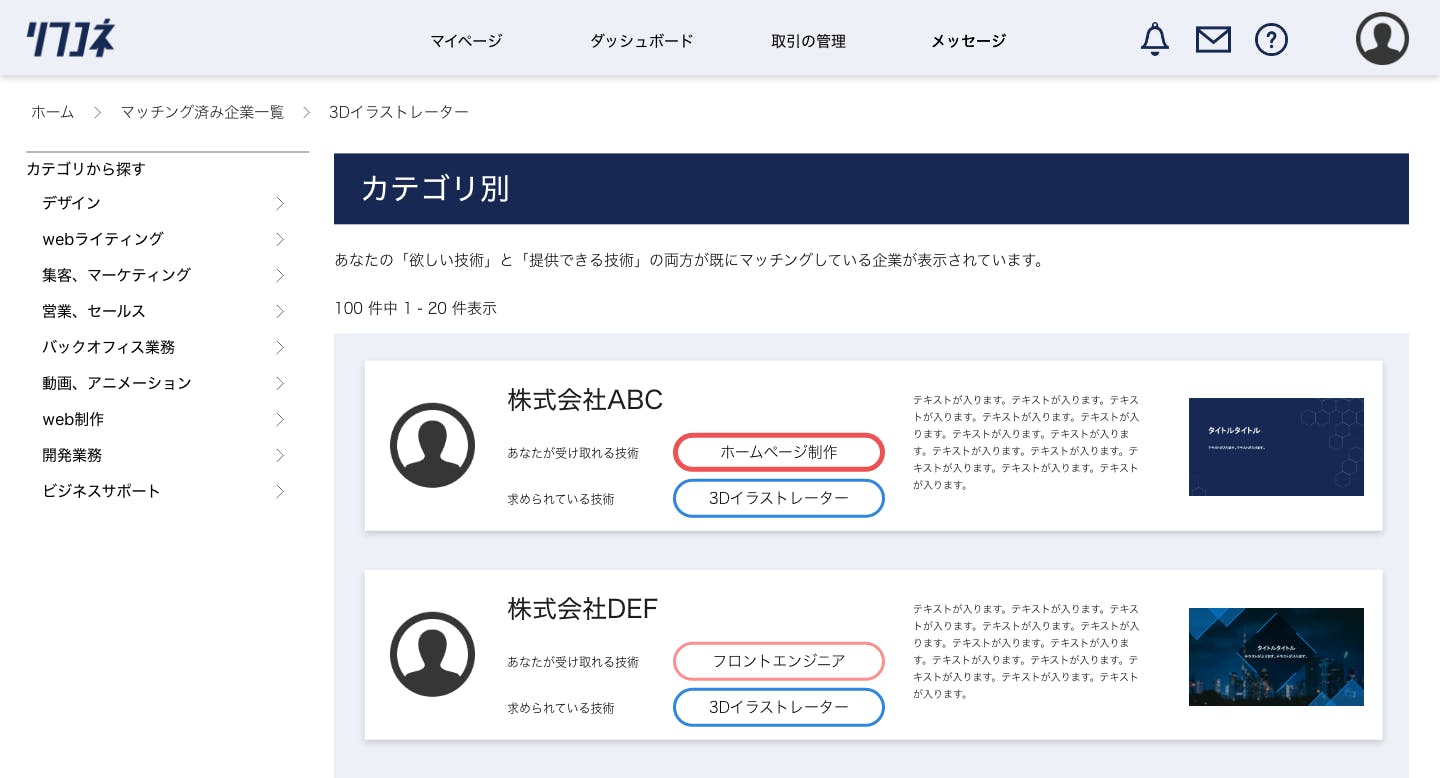Open the mail envelope icon
This screenshot has width=1440, height=778.
point(1213,39)
